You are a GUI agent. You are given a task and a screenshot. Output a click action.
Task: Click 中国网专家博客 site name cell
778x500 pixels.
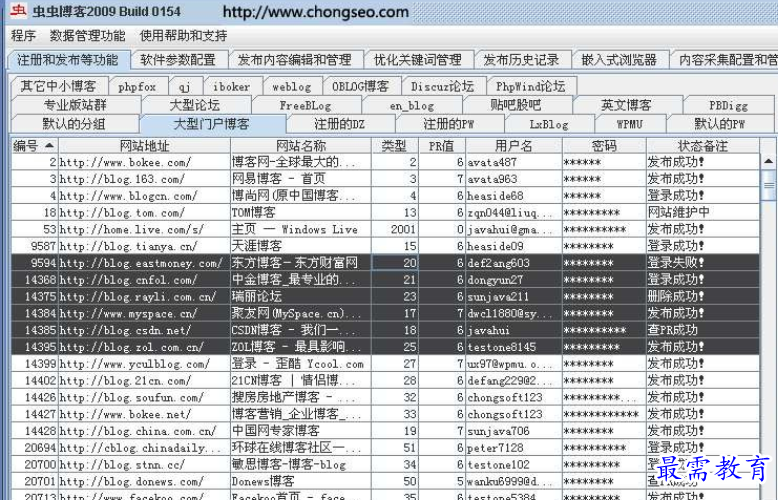pyautogui.click(x=301, y=431)
